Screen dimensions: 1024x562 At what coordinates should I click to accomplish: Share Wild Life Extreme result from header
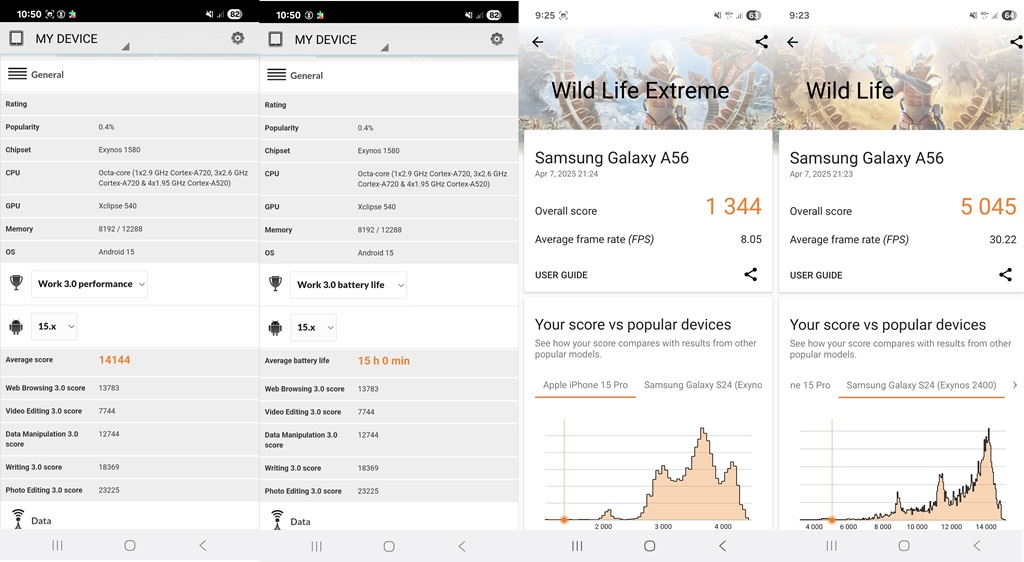(761, 42)
